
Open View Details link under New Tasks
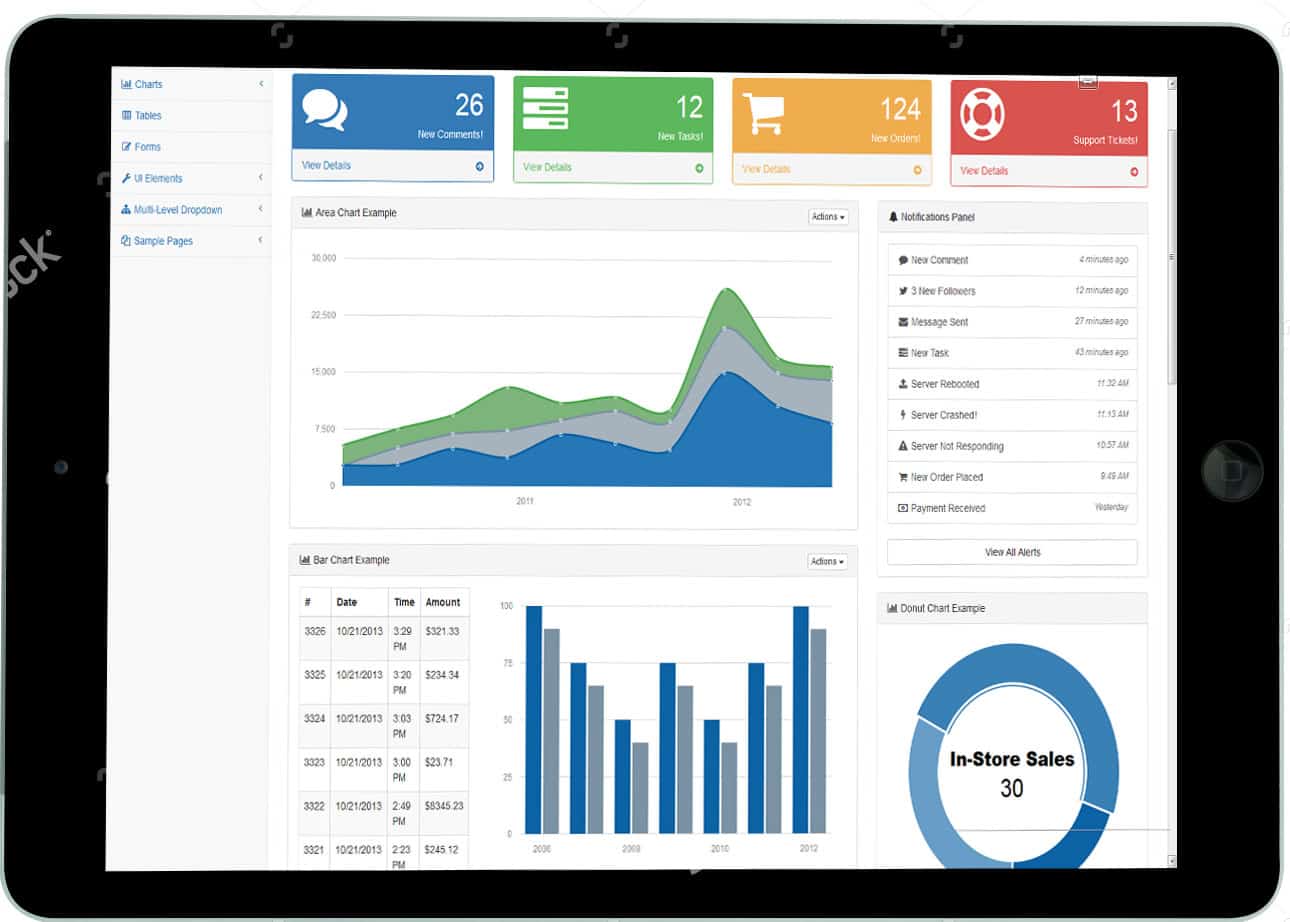(547, 167)
